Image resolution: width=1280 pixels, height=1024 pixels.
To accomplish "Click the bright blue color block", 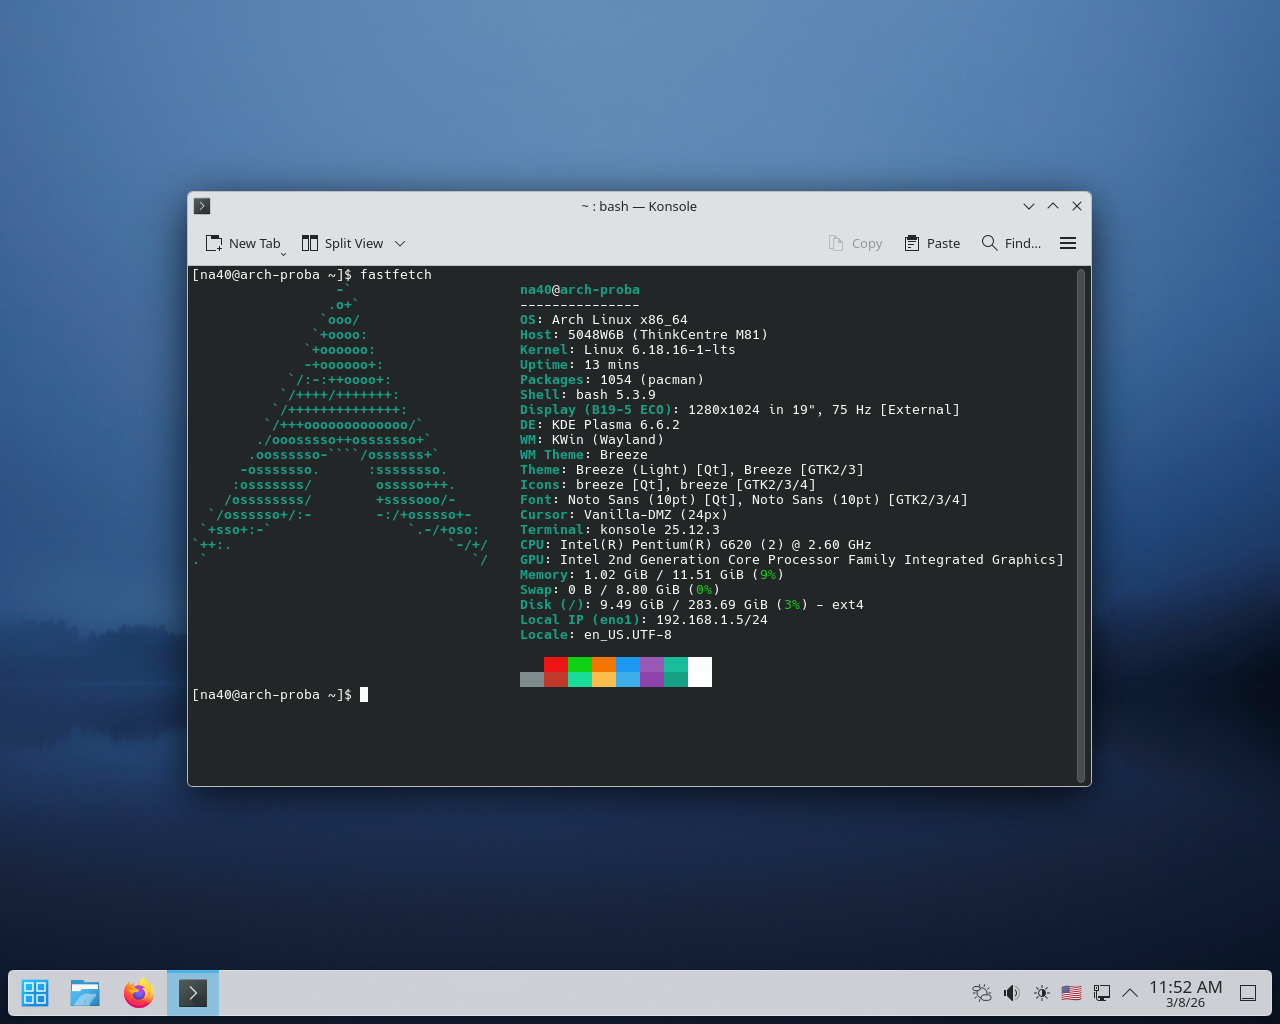I will [x=628, y=664].
